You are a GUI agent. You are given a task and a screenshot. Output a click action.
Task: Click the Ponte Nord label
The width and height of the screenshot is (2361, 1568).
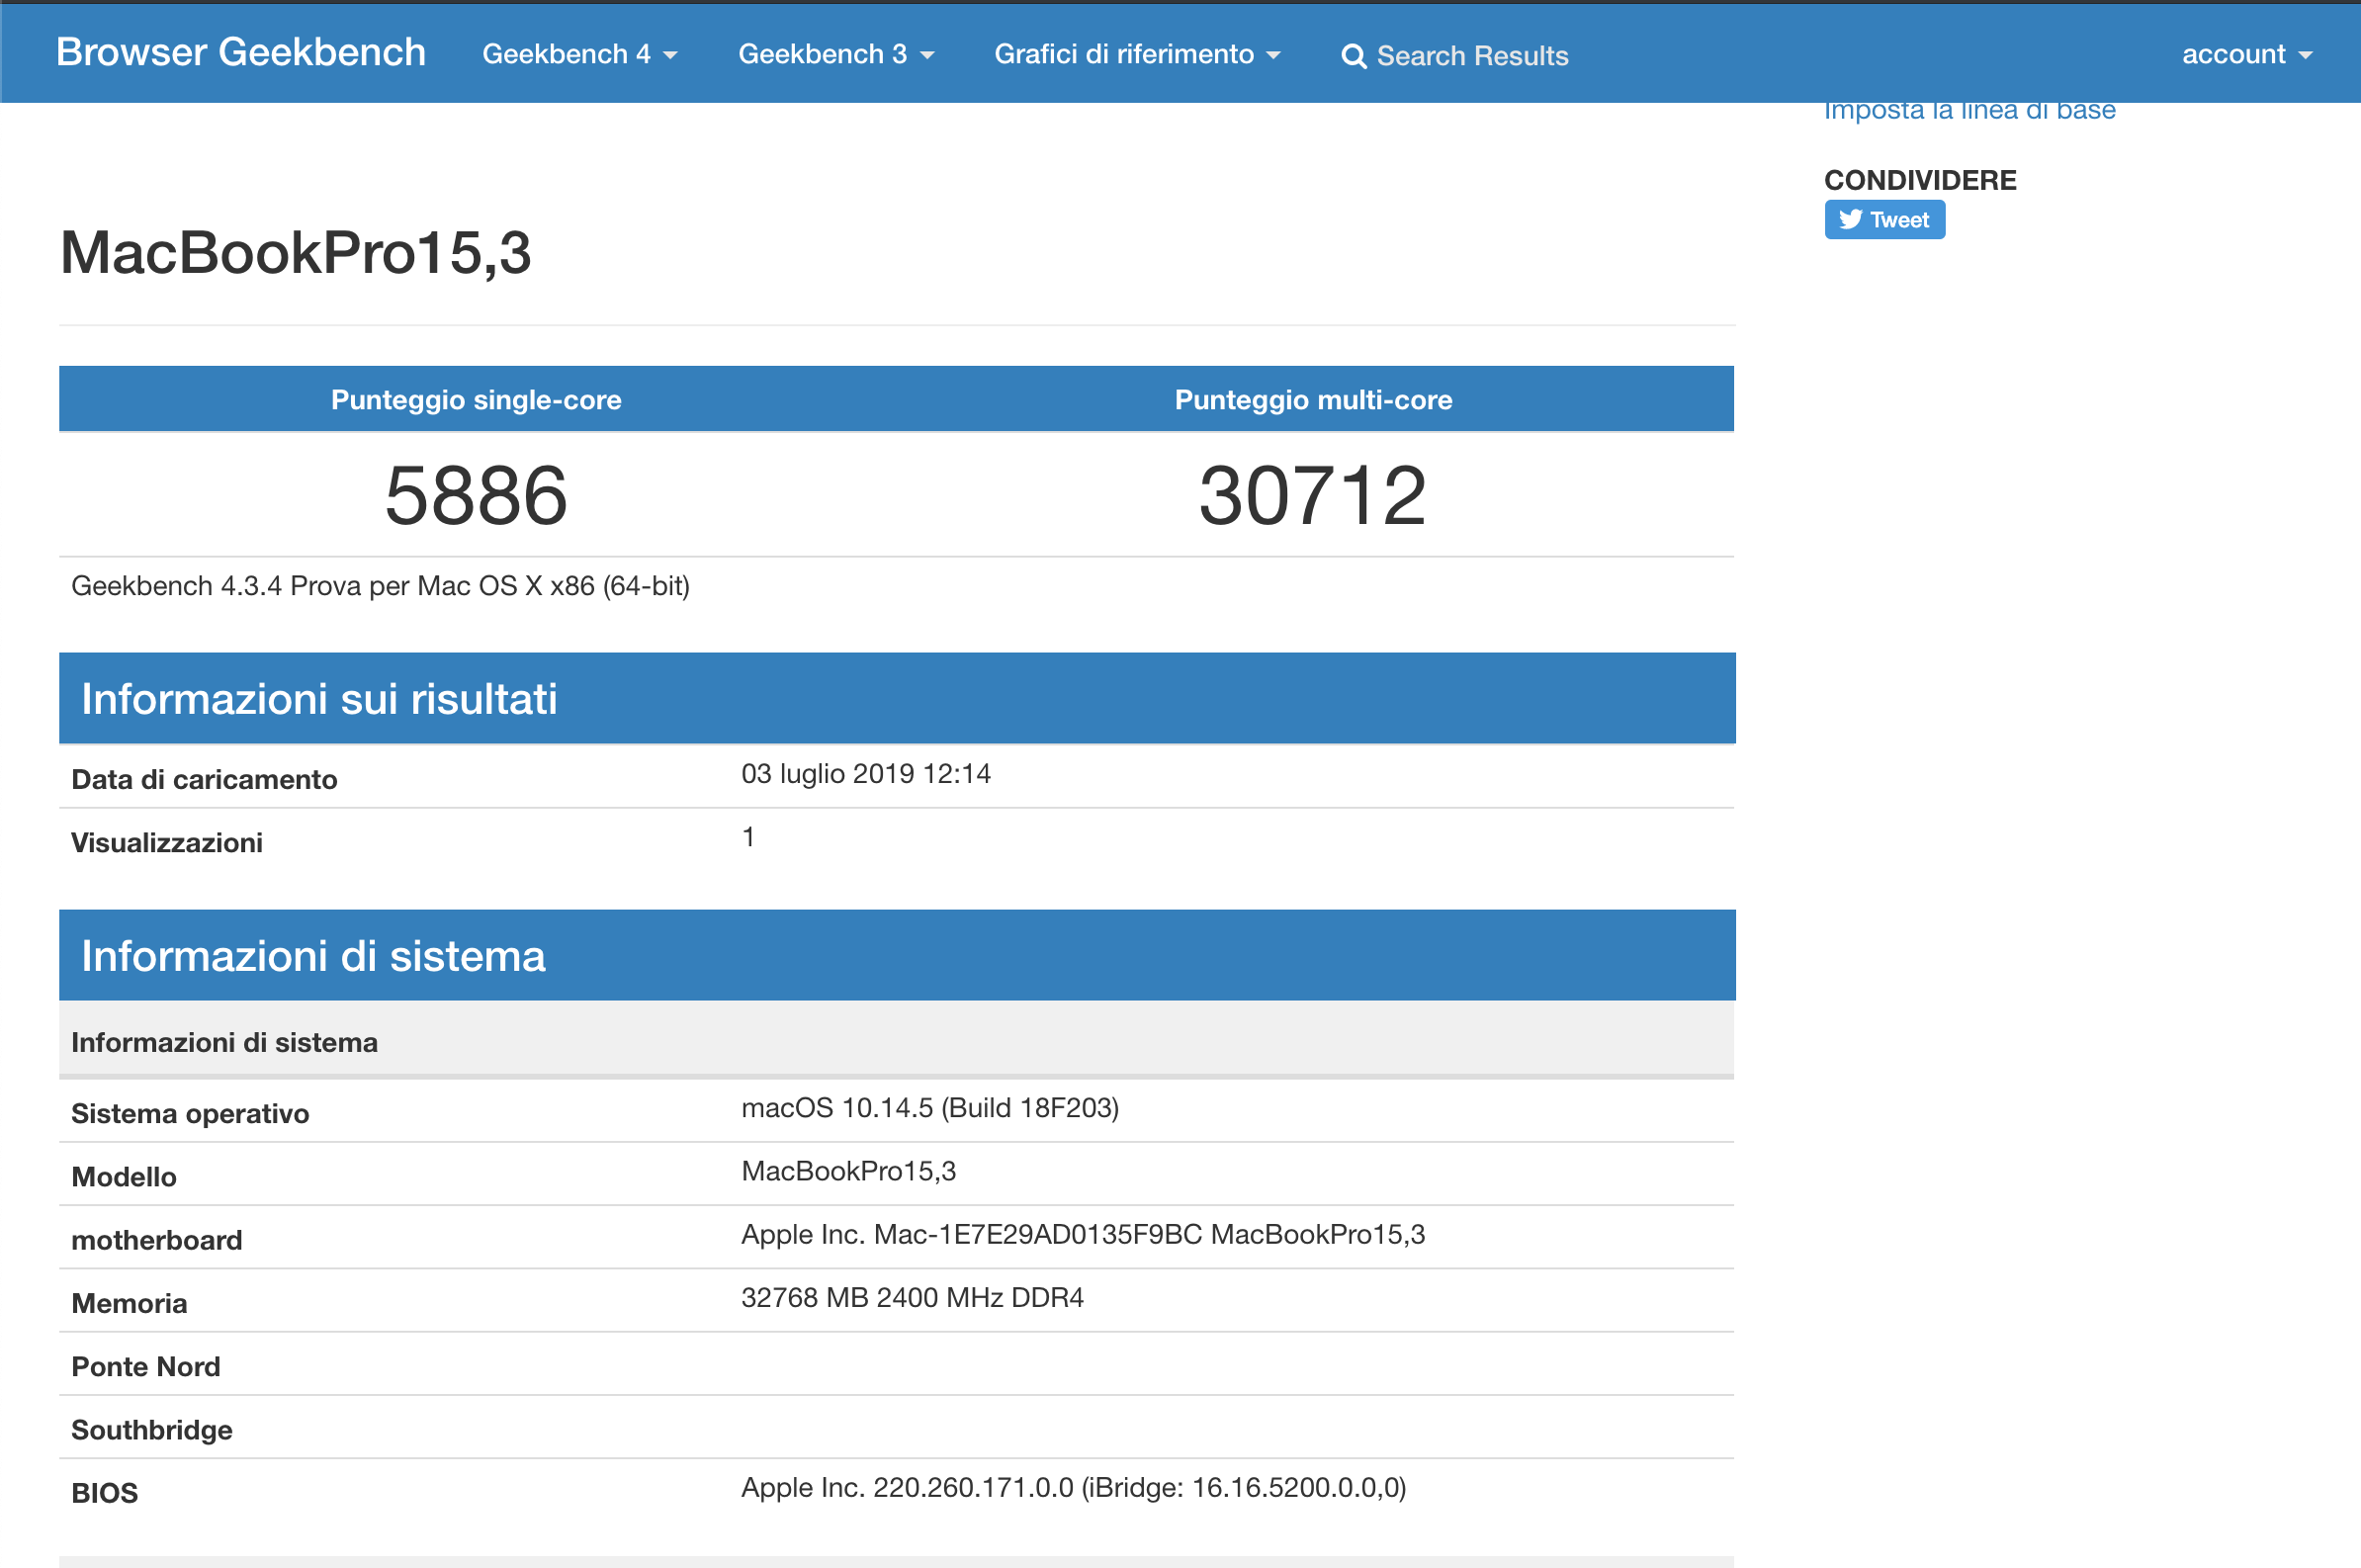[x=146, y=1367]
